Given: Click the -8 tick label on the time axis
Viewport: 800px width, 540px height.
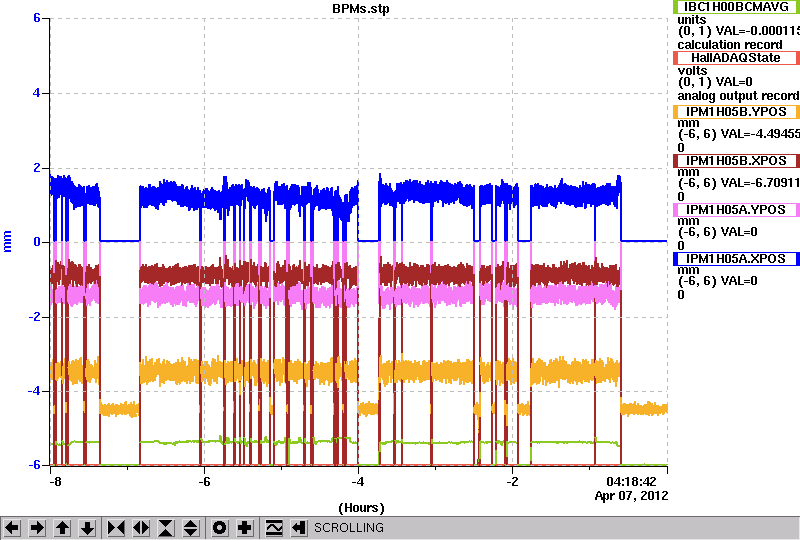Looking at the screenshot, I should pyautogui.click(x=55, y=482).
